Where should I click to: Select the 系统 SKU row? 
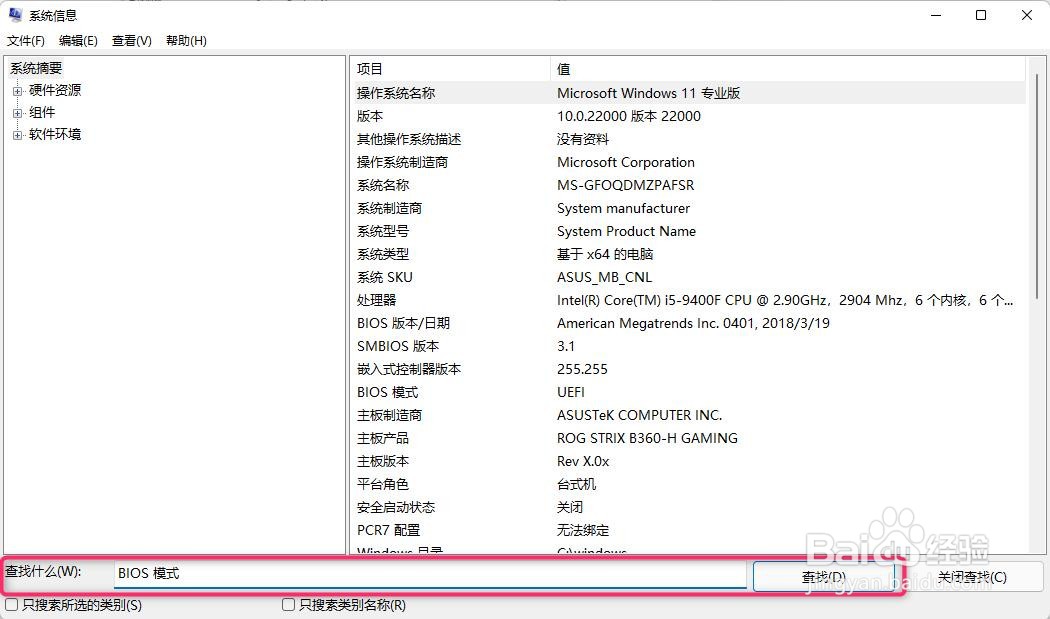click(688, 277)
